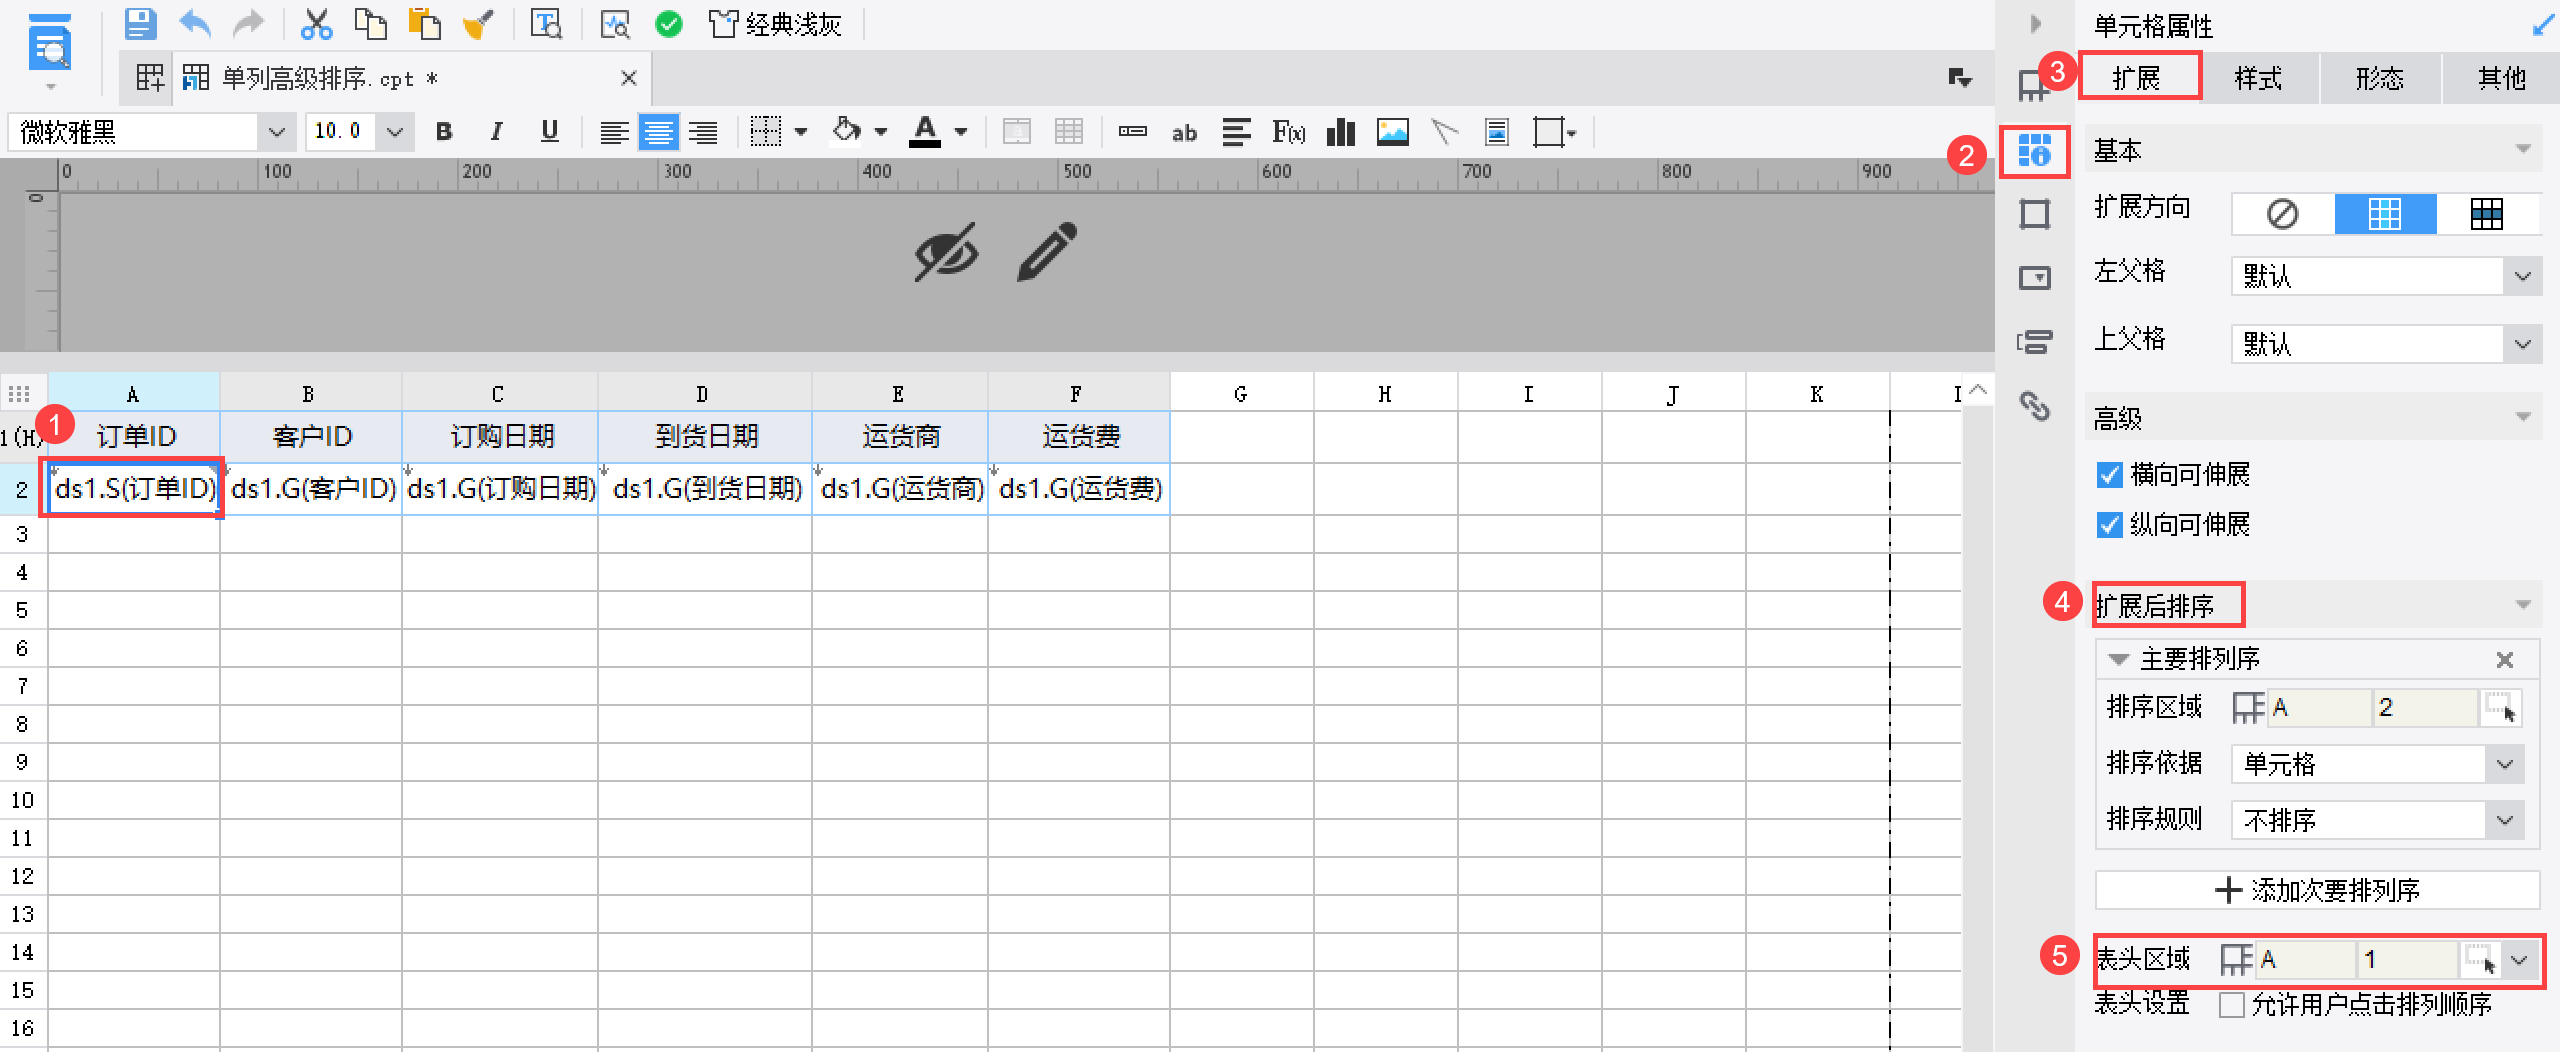Click the green check validation icon
Image resolution: width=2560 pixels, height=1052 pixels.
[x=669, y=23]
